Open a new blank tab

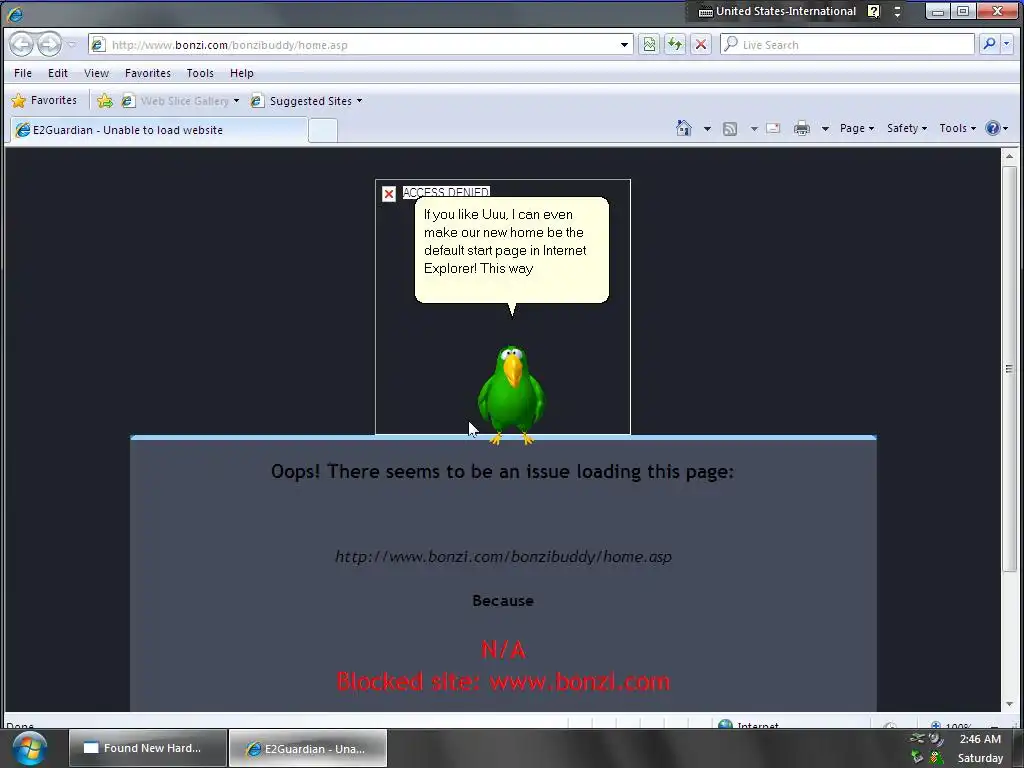click(x=323, y=131)
